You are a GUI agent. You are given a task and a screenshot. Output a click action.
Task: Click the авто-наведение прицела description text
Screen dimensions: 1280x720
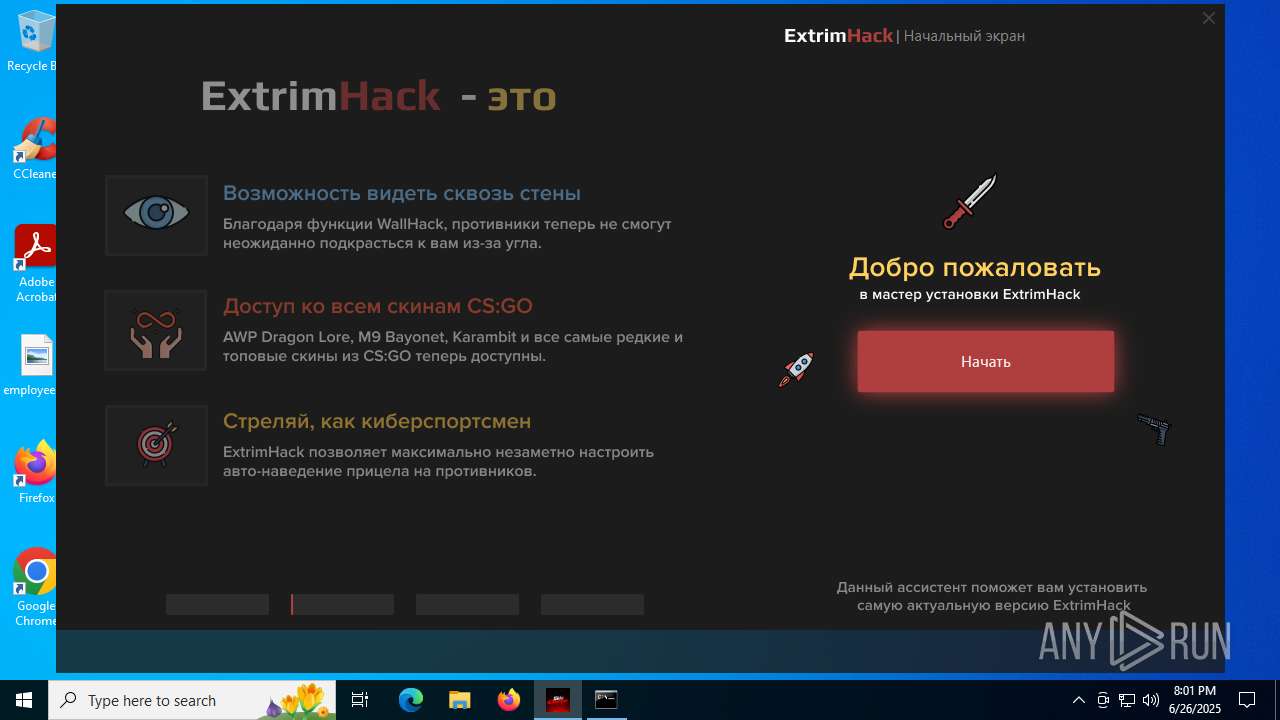[x=438, y=461]
